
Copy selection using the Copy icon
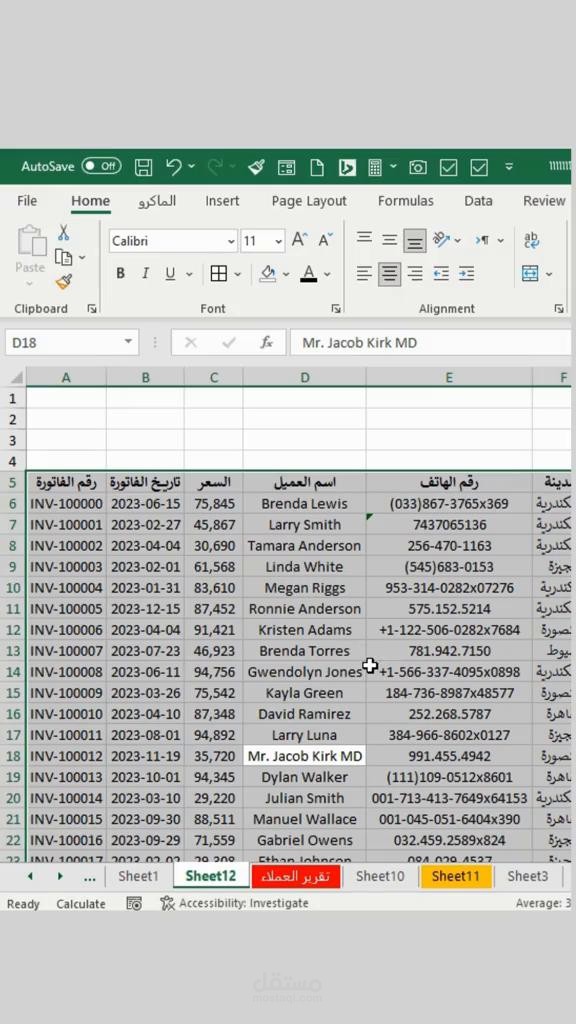click(63, 257)
